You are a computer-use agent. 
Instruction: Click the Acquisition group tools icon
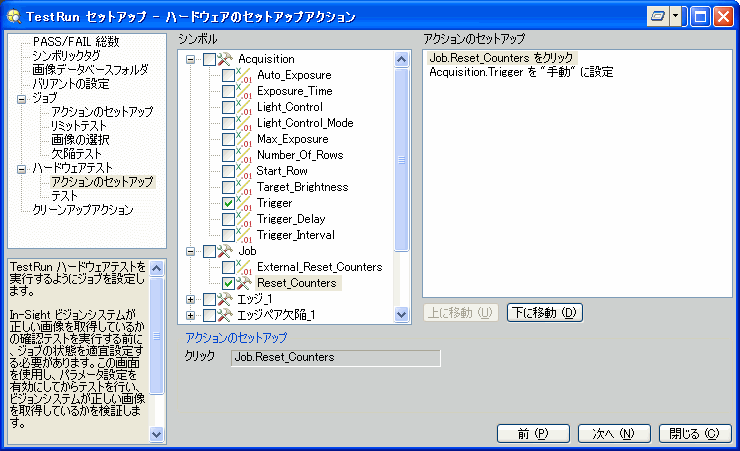tap(225, 60)
